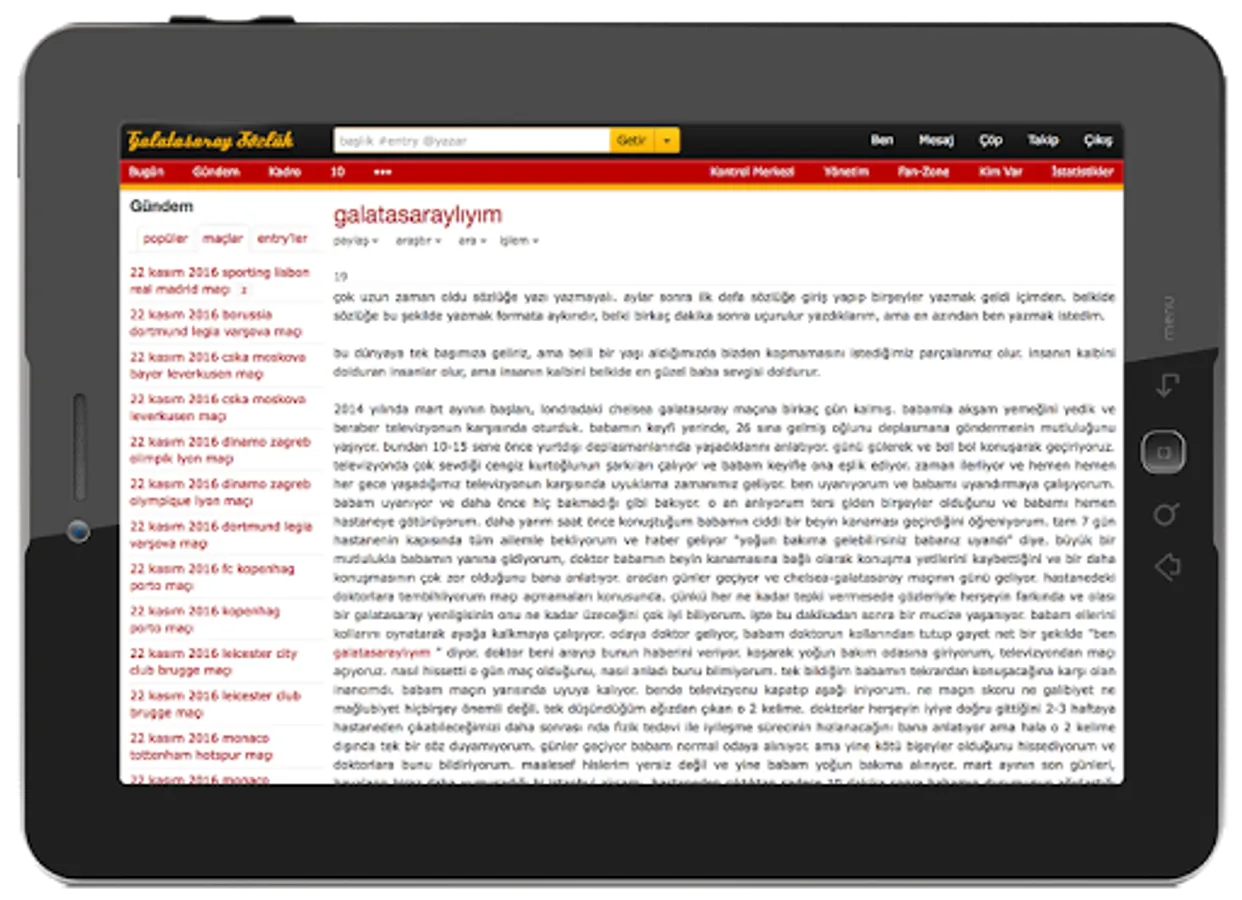Switch to the maçlar tab
Viewport: 1242px width, 900px height.
(x=222, y=239)
